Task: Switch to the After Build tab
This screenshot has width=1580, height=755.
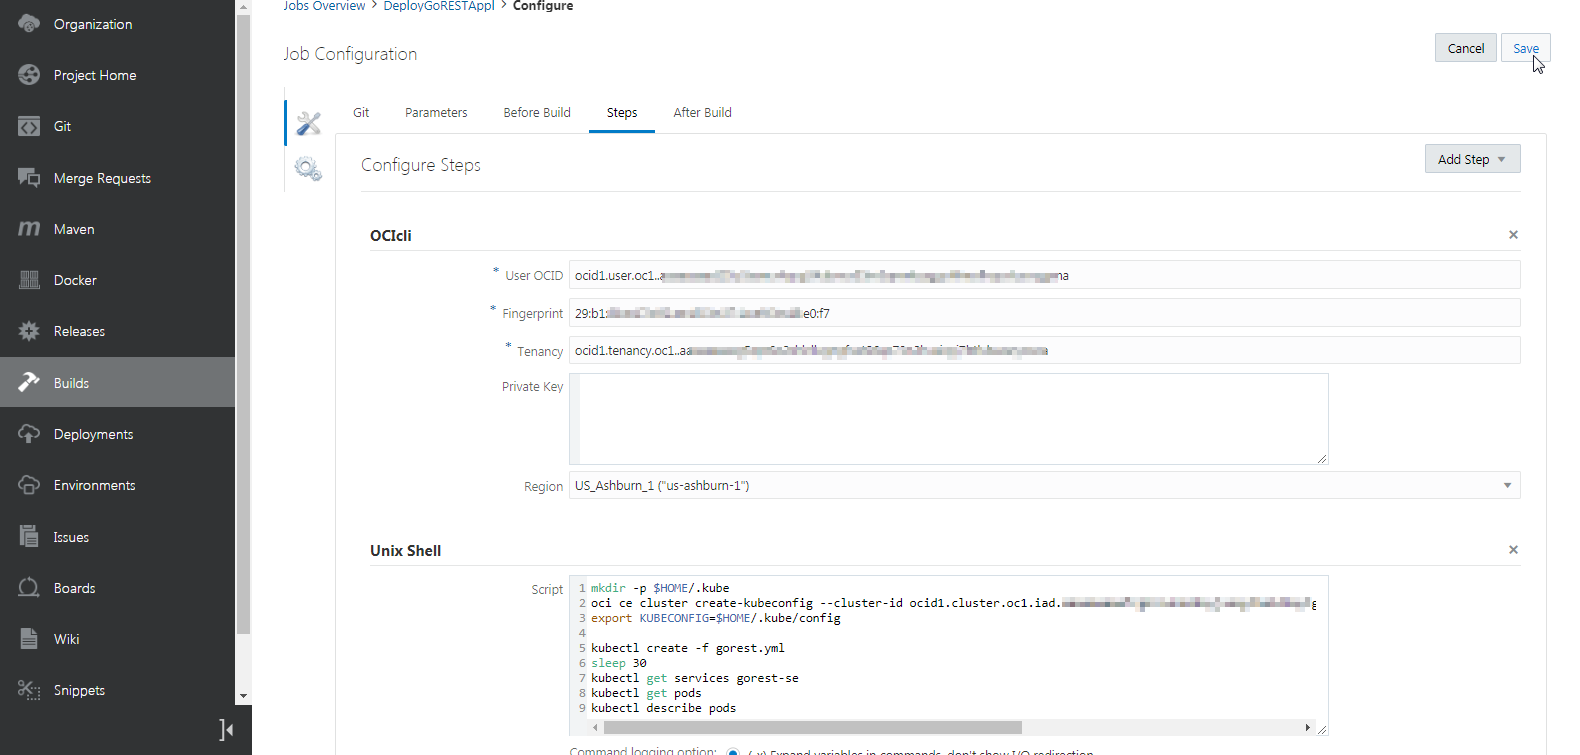Action: 702,113
